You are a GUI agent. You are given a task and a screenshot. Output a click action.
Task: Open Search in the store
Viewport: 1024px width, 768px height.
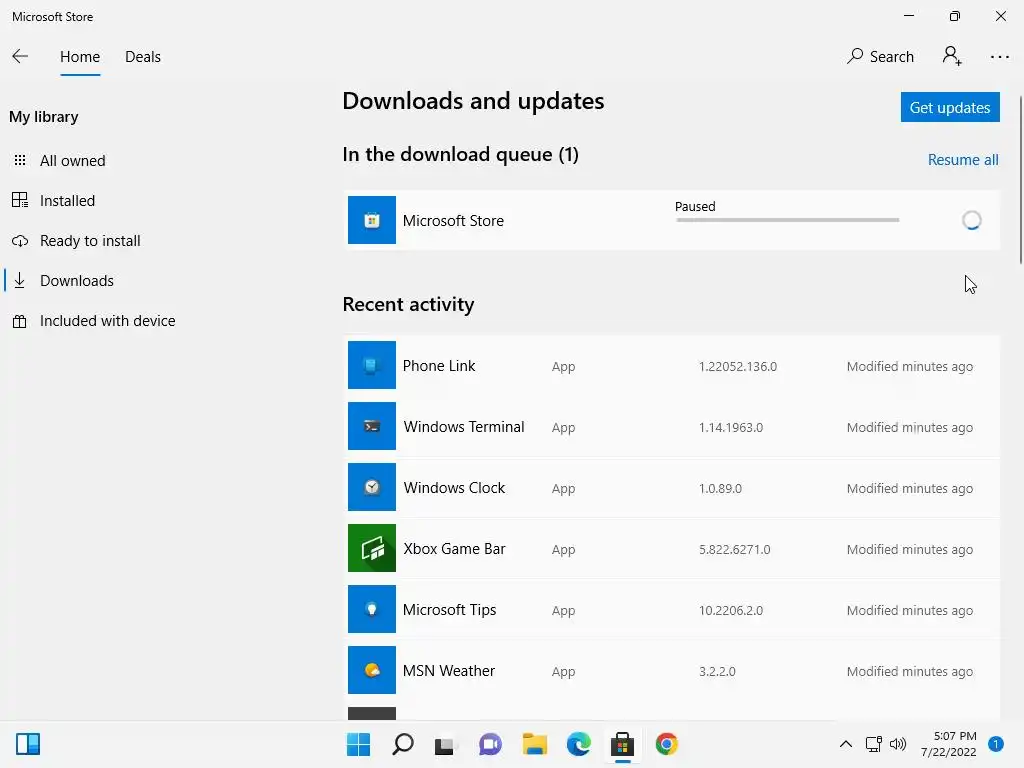pos(880,57)
